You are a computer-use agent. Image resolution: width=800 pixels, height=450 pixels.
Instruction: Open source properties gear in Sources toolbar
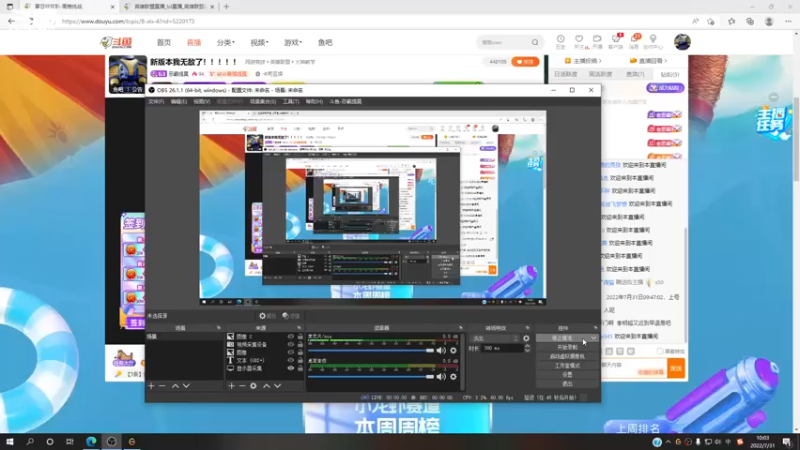254,386
